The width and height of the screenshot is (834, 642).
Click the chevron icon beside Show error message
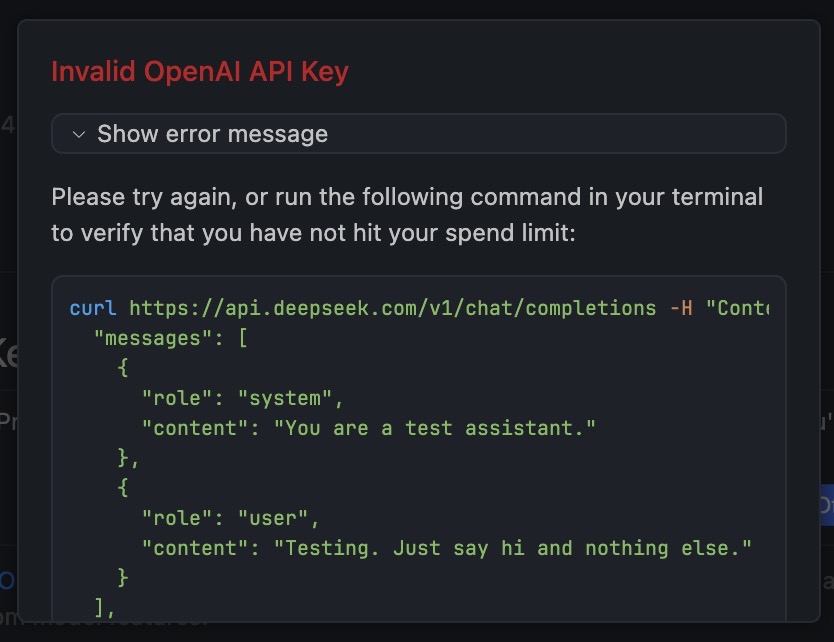point(77,133)
